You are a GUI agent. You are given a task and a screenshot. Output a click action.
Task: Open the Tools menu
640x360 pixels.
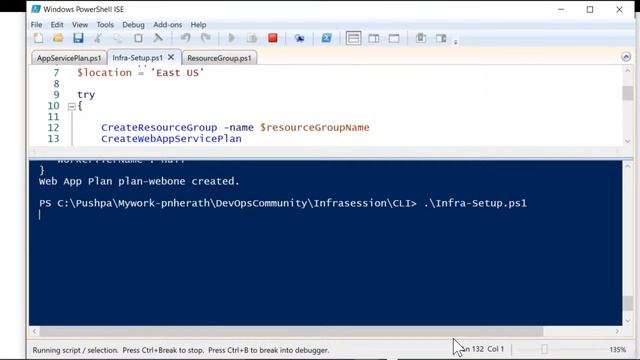(105, 24)
